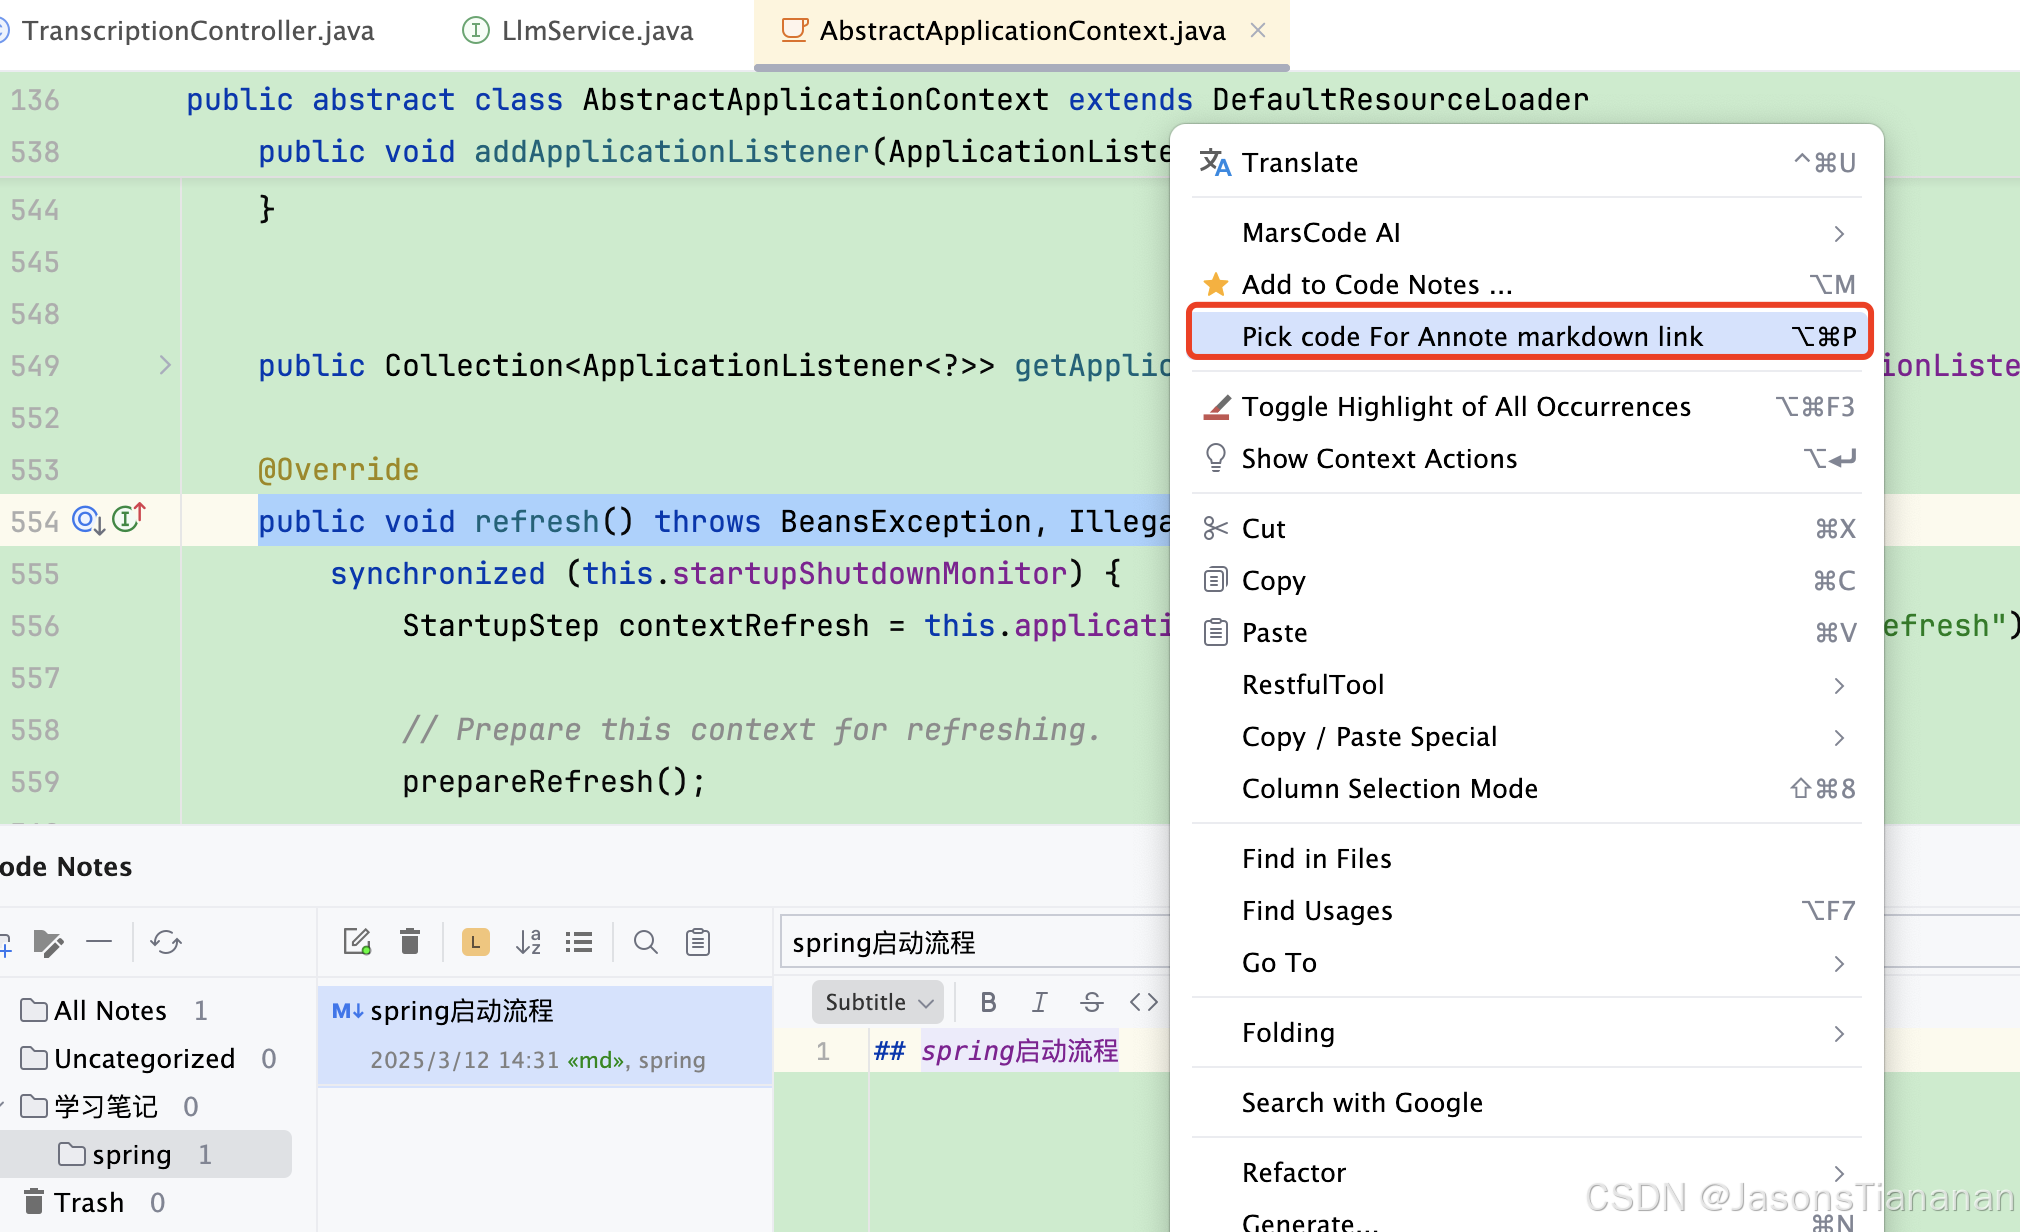Toggle italic formatting in note editor

[x=1040, y=1002]
